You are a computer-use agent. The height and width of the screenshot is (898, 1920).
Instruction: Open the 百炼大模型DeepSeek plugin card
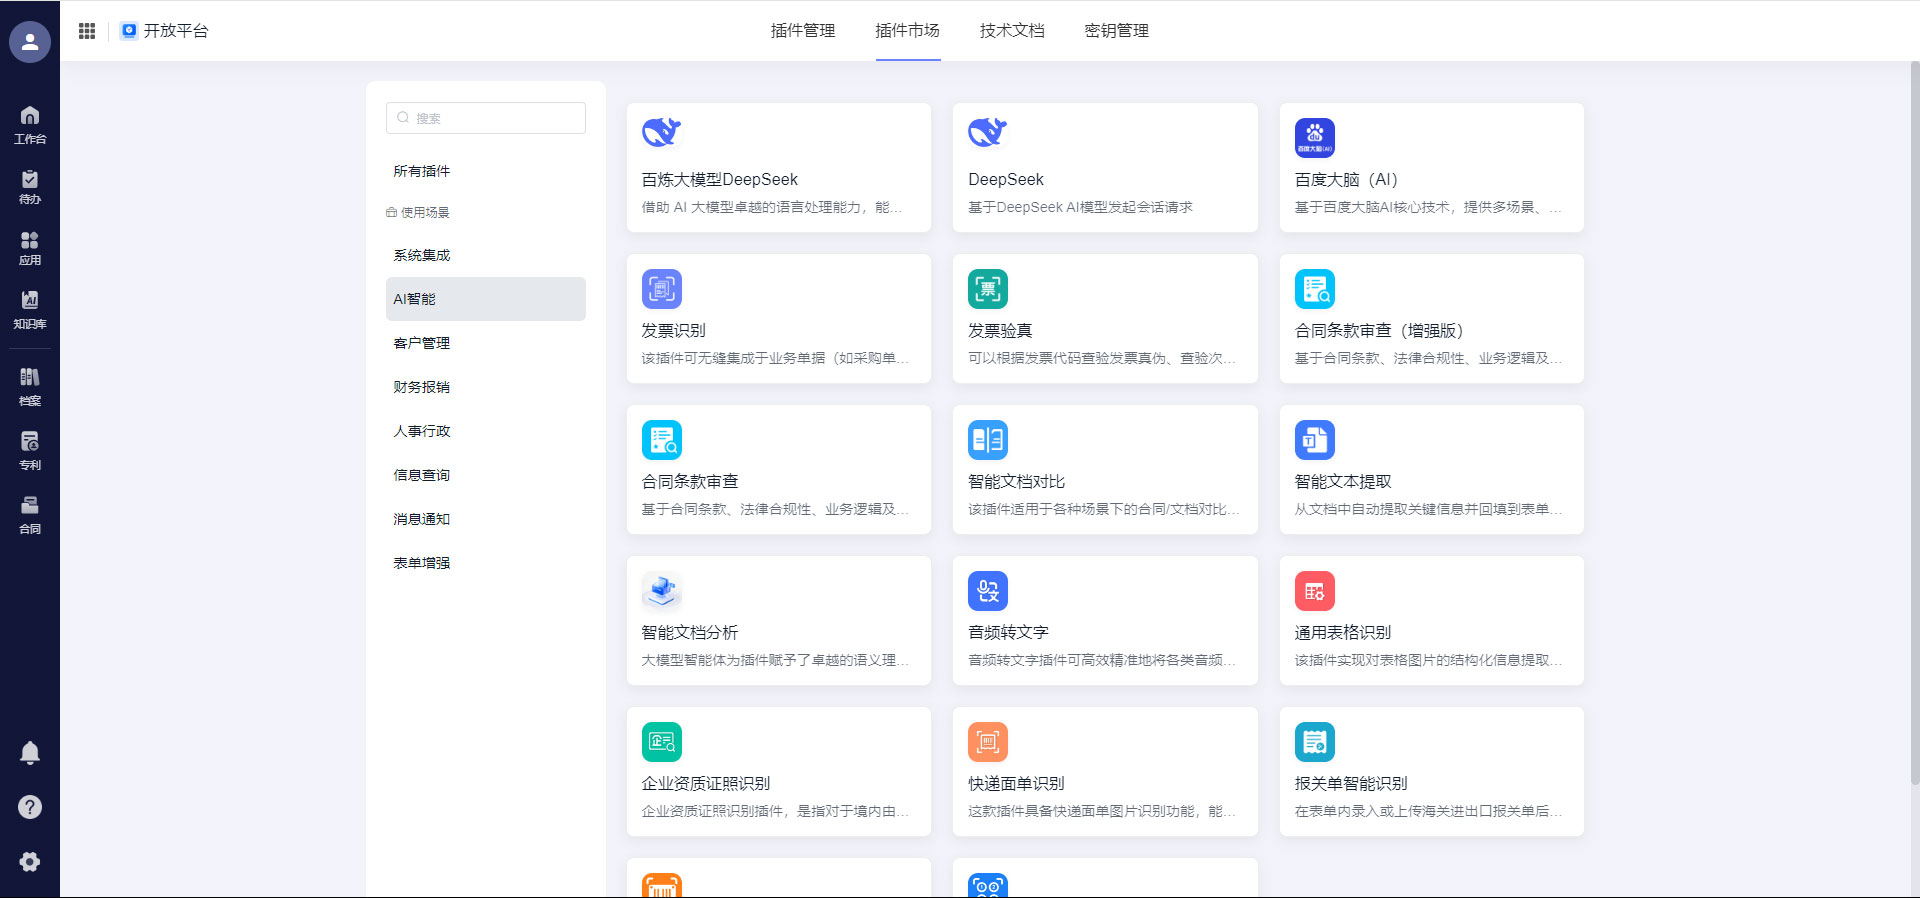[x=778, y=168]
